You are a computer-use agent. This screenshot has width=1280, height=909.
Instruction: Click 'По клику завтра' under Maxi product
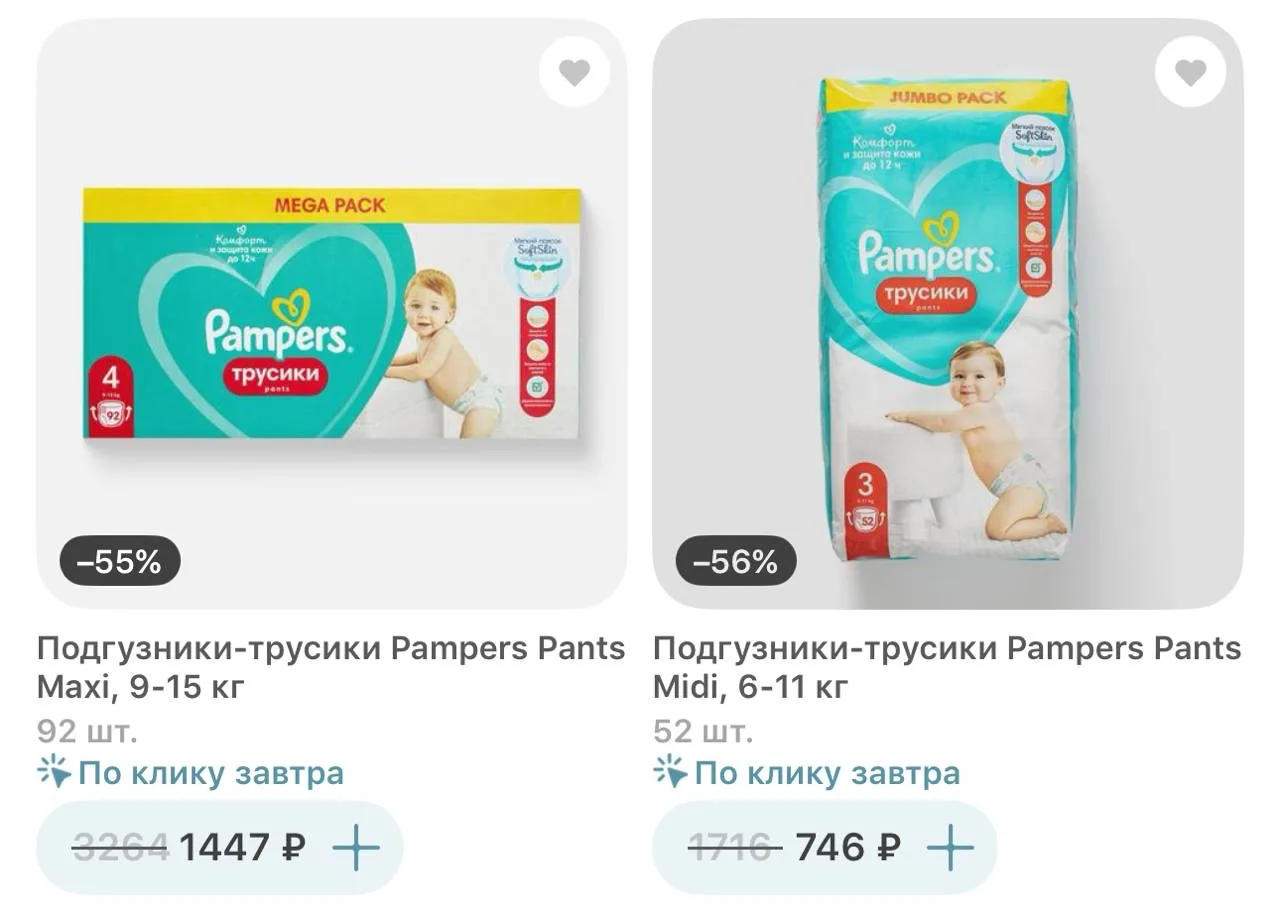(211, 773)
